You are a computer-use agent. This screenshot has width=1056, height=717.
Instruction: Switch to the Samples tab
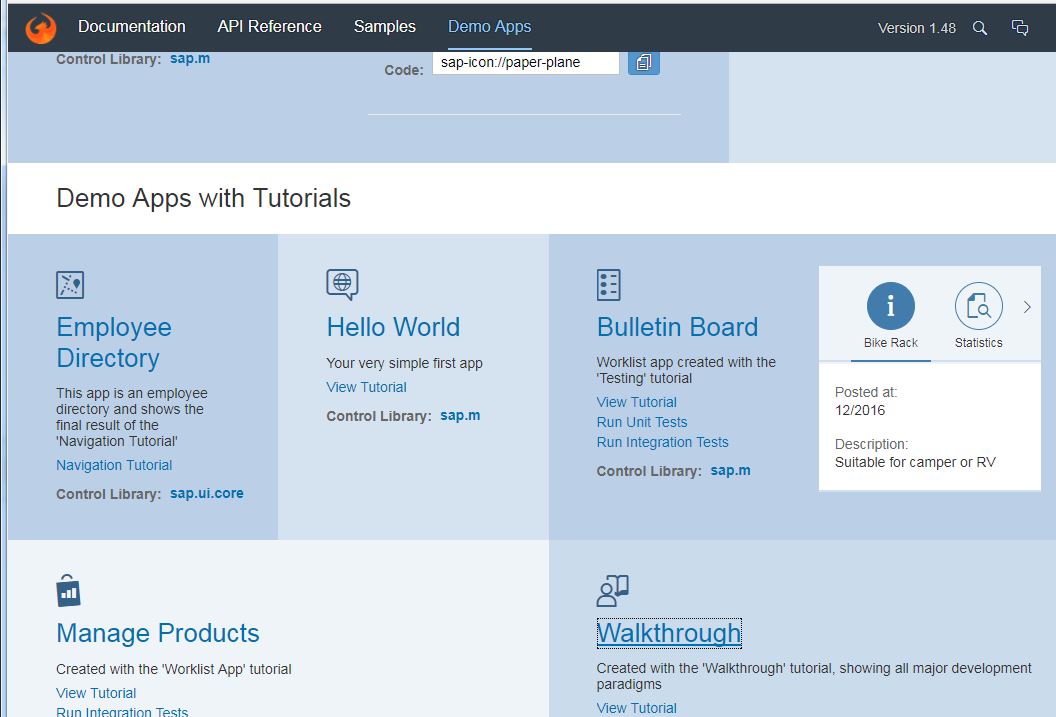pyautogui.click(x=384, y=27)
